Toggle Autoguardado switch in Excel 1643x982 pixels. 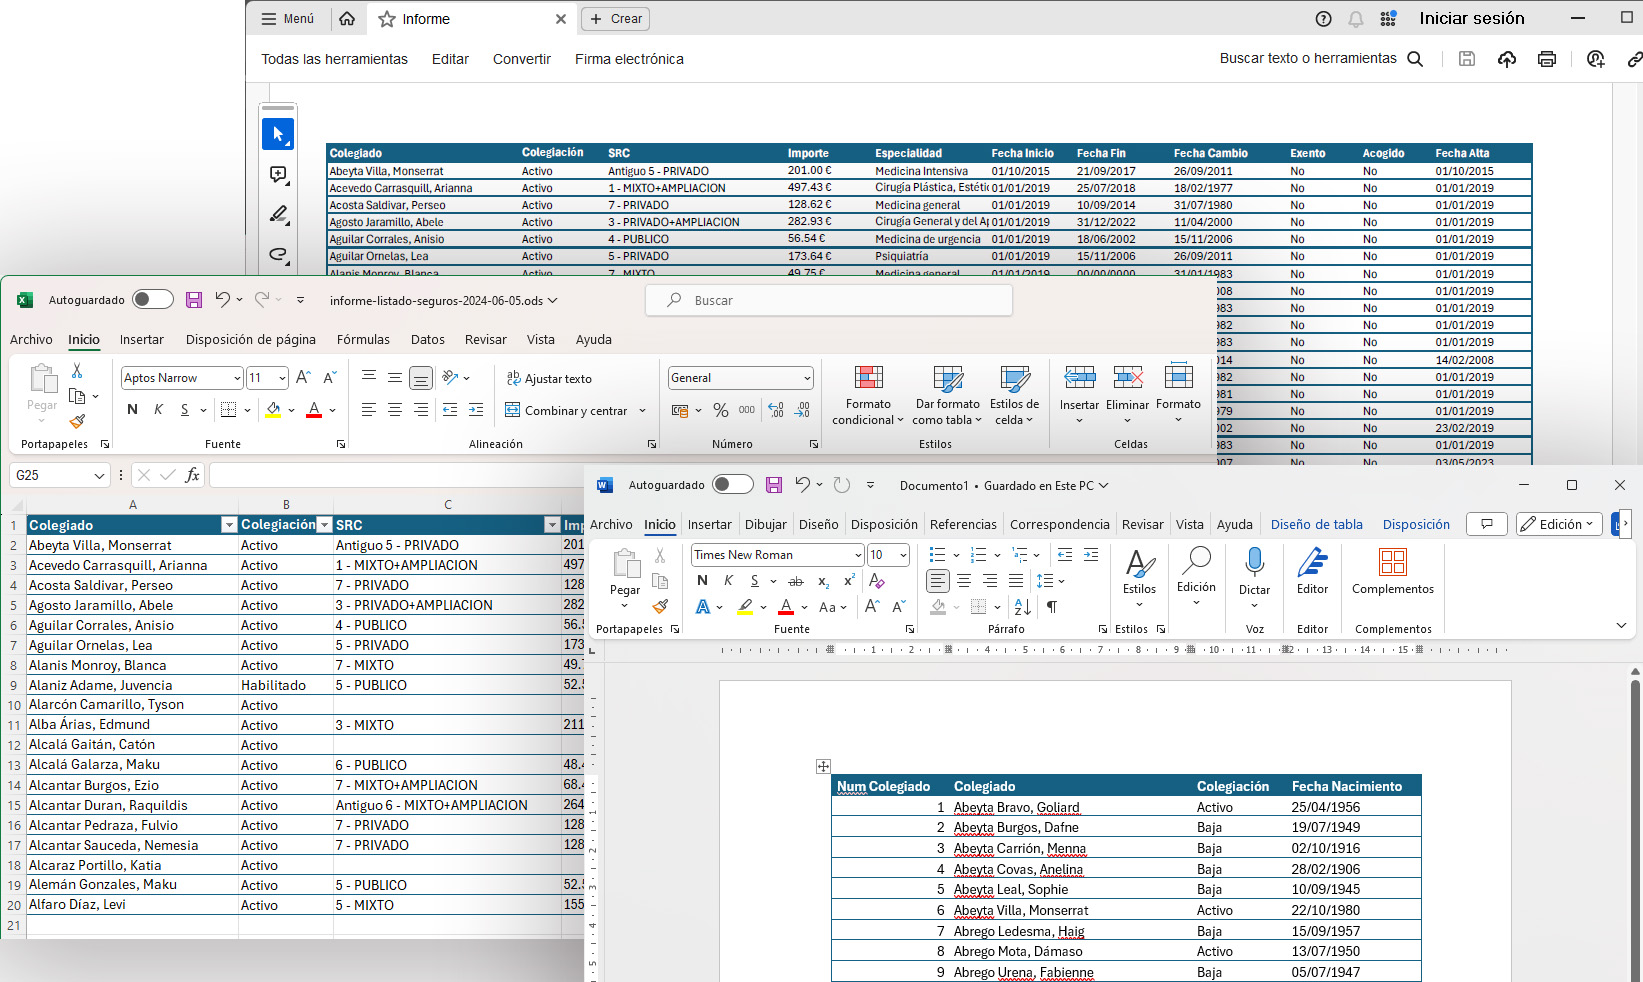[x=153, y=300]
